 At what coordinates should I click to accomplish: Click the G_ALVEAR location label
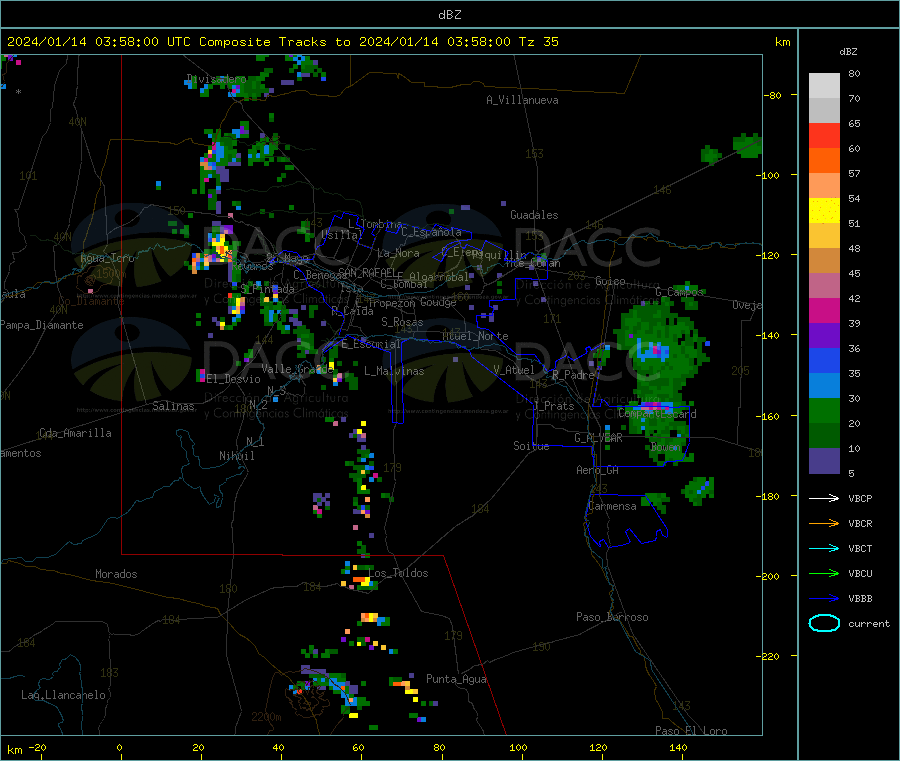tap(599, 438)
